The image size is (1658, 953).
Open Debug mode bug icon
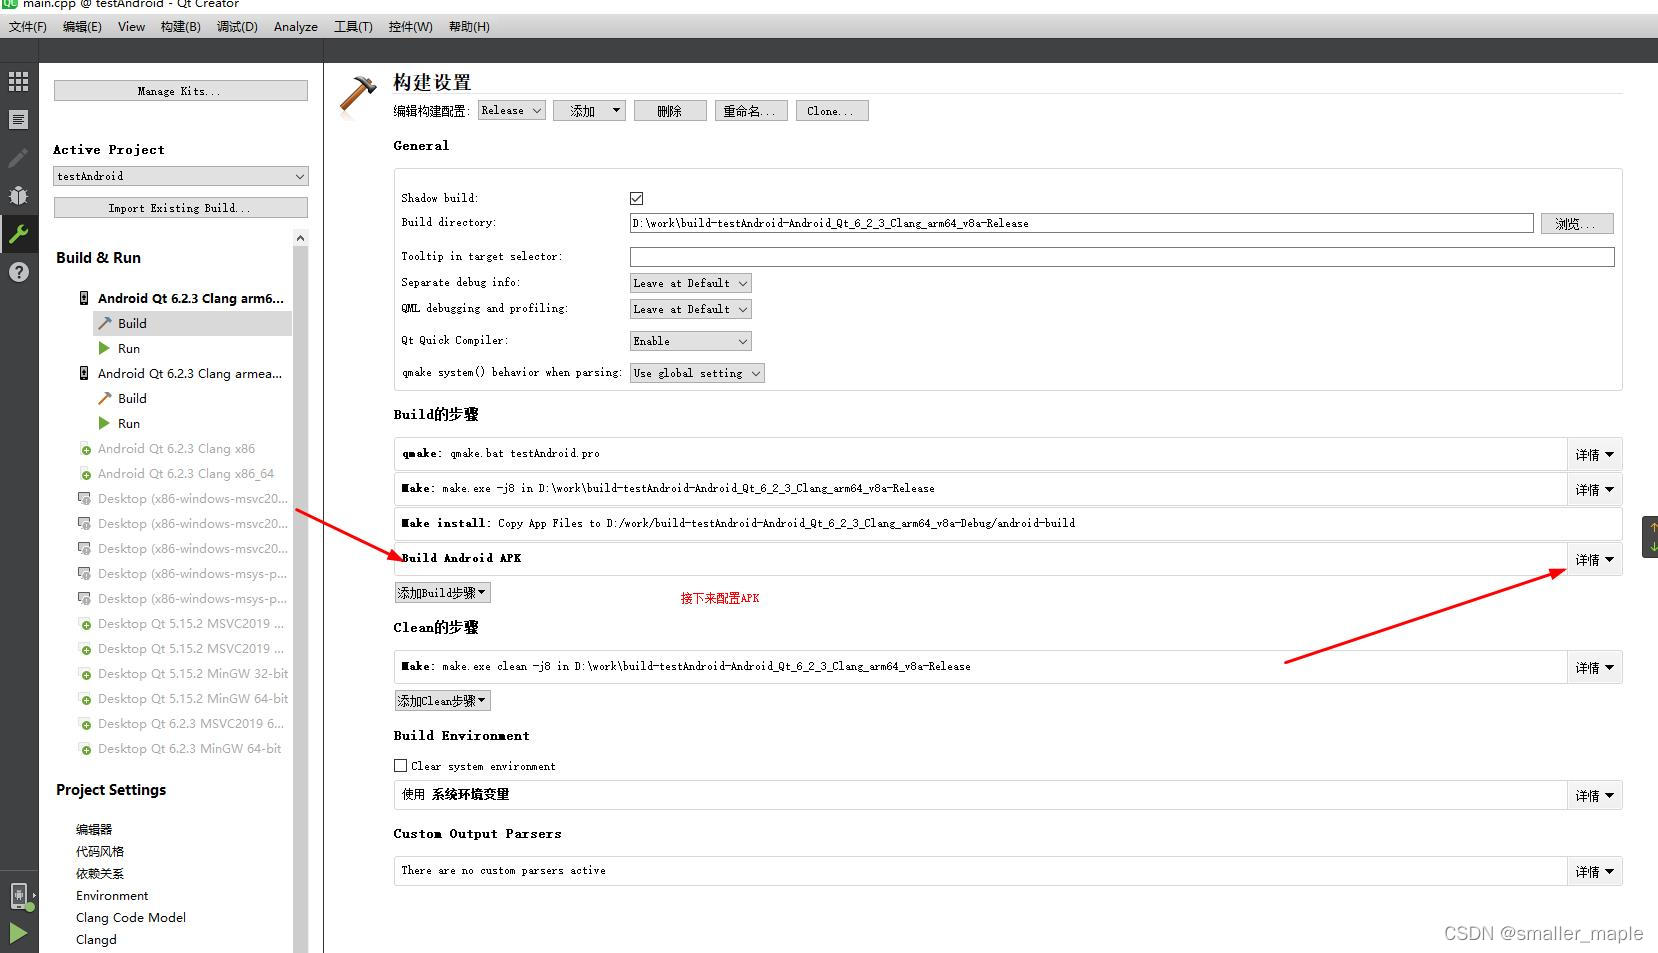tap(18, 196)
